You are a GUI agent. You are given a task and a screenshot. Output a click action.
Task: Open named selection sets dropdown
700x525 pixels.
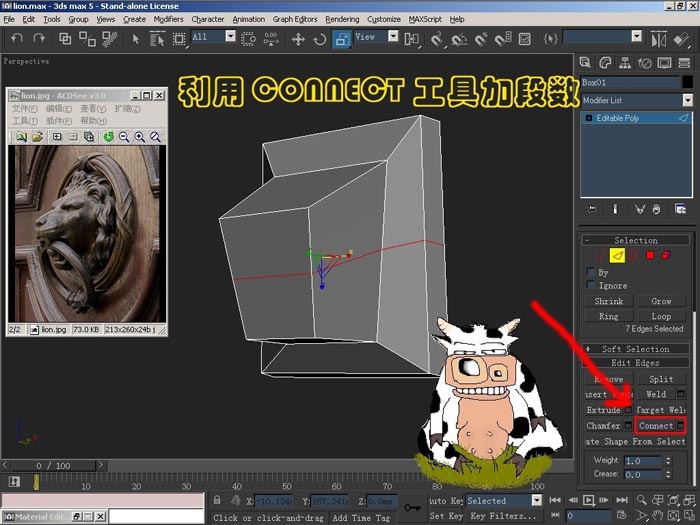637,36
